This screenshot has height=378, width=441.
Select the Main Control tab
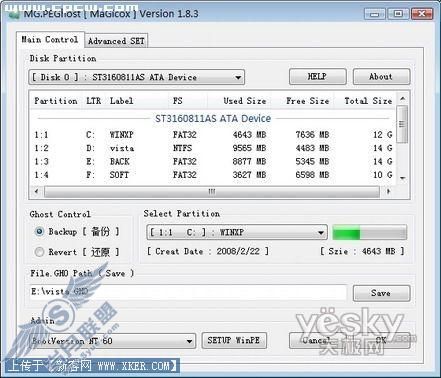(x=50, y=40)
